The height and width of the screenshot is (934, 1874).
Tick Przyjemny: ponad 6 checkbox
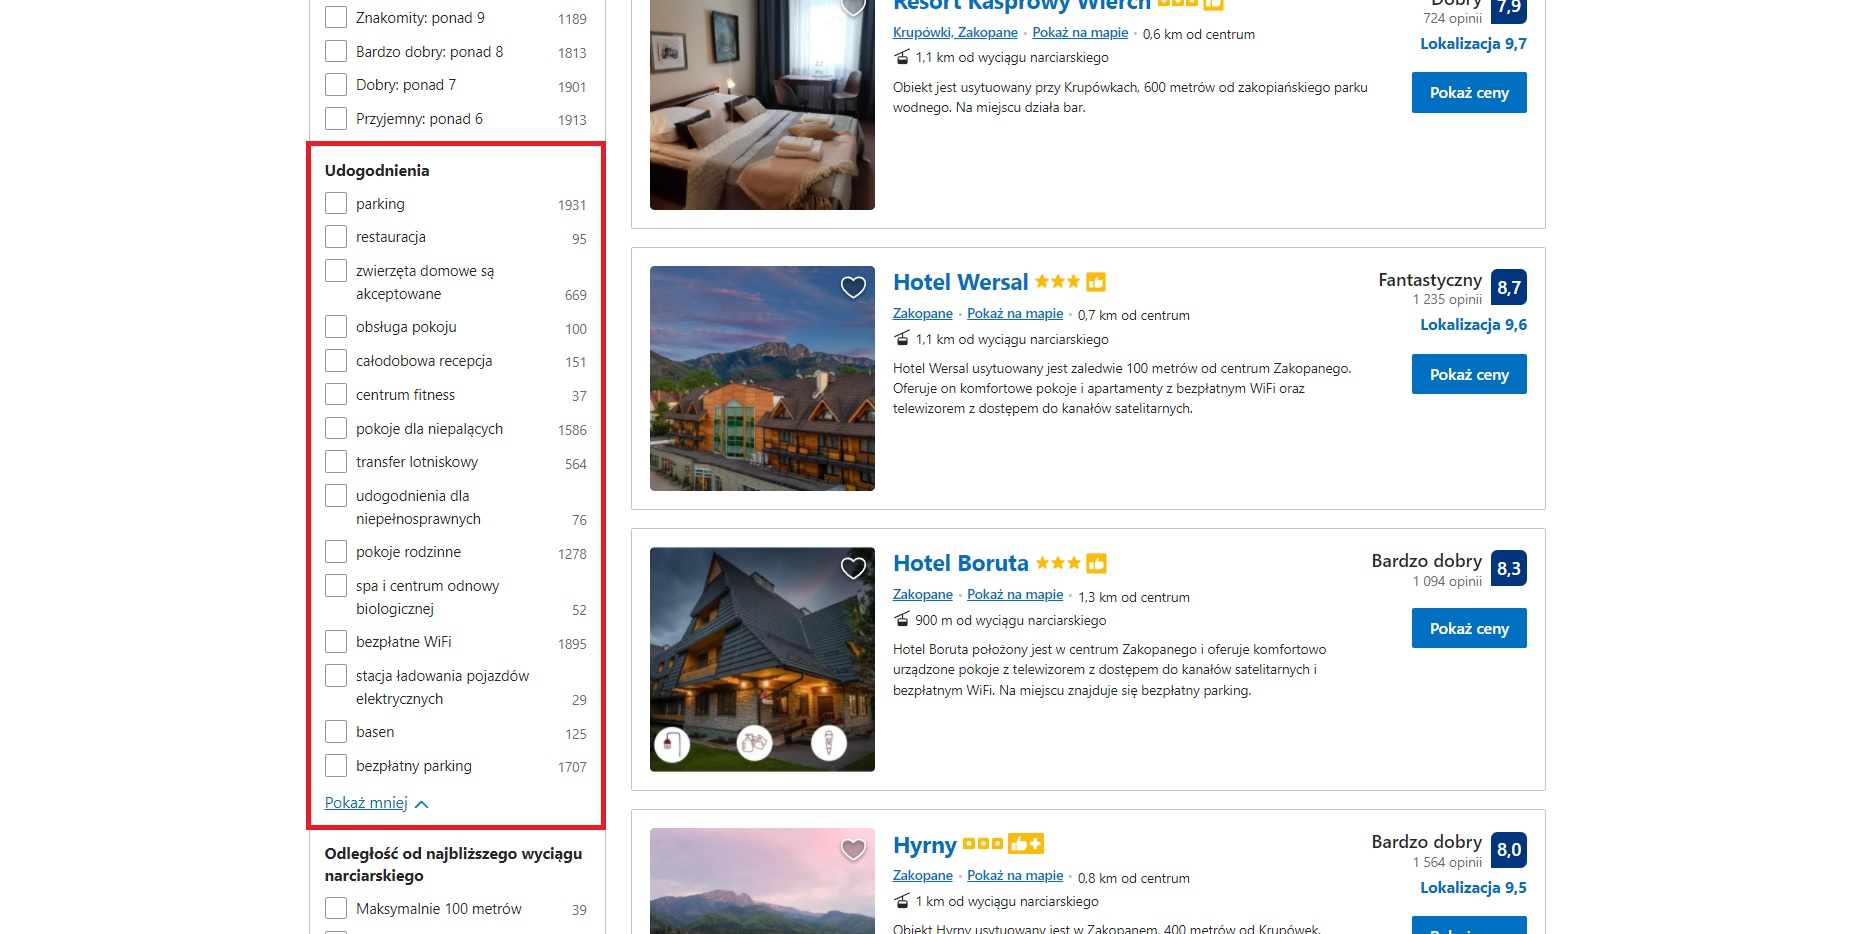[x=336, y=119]
